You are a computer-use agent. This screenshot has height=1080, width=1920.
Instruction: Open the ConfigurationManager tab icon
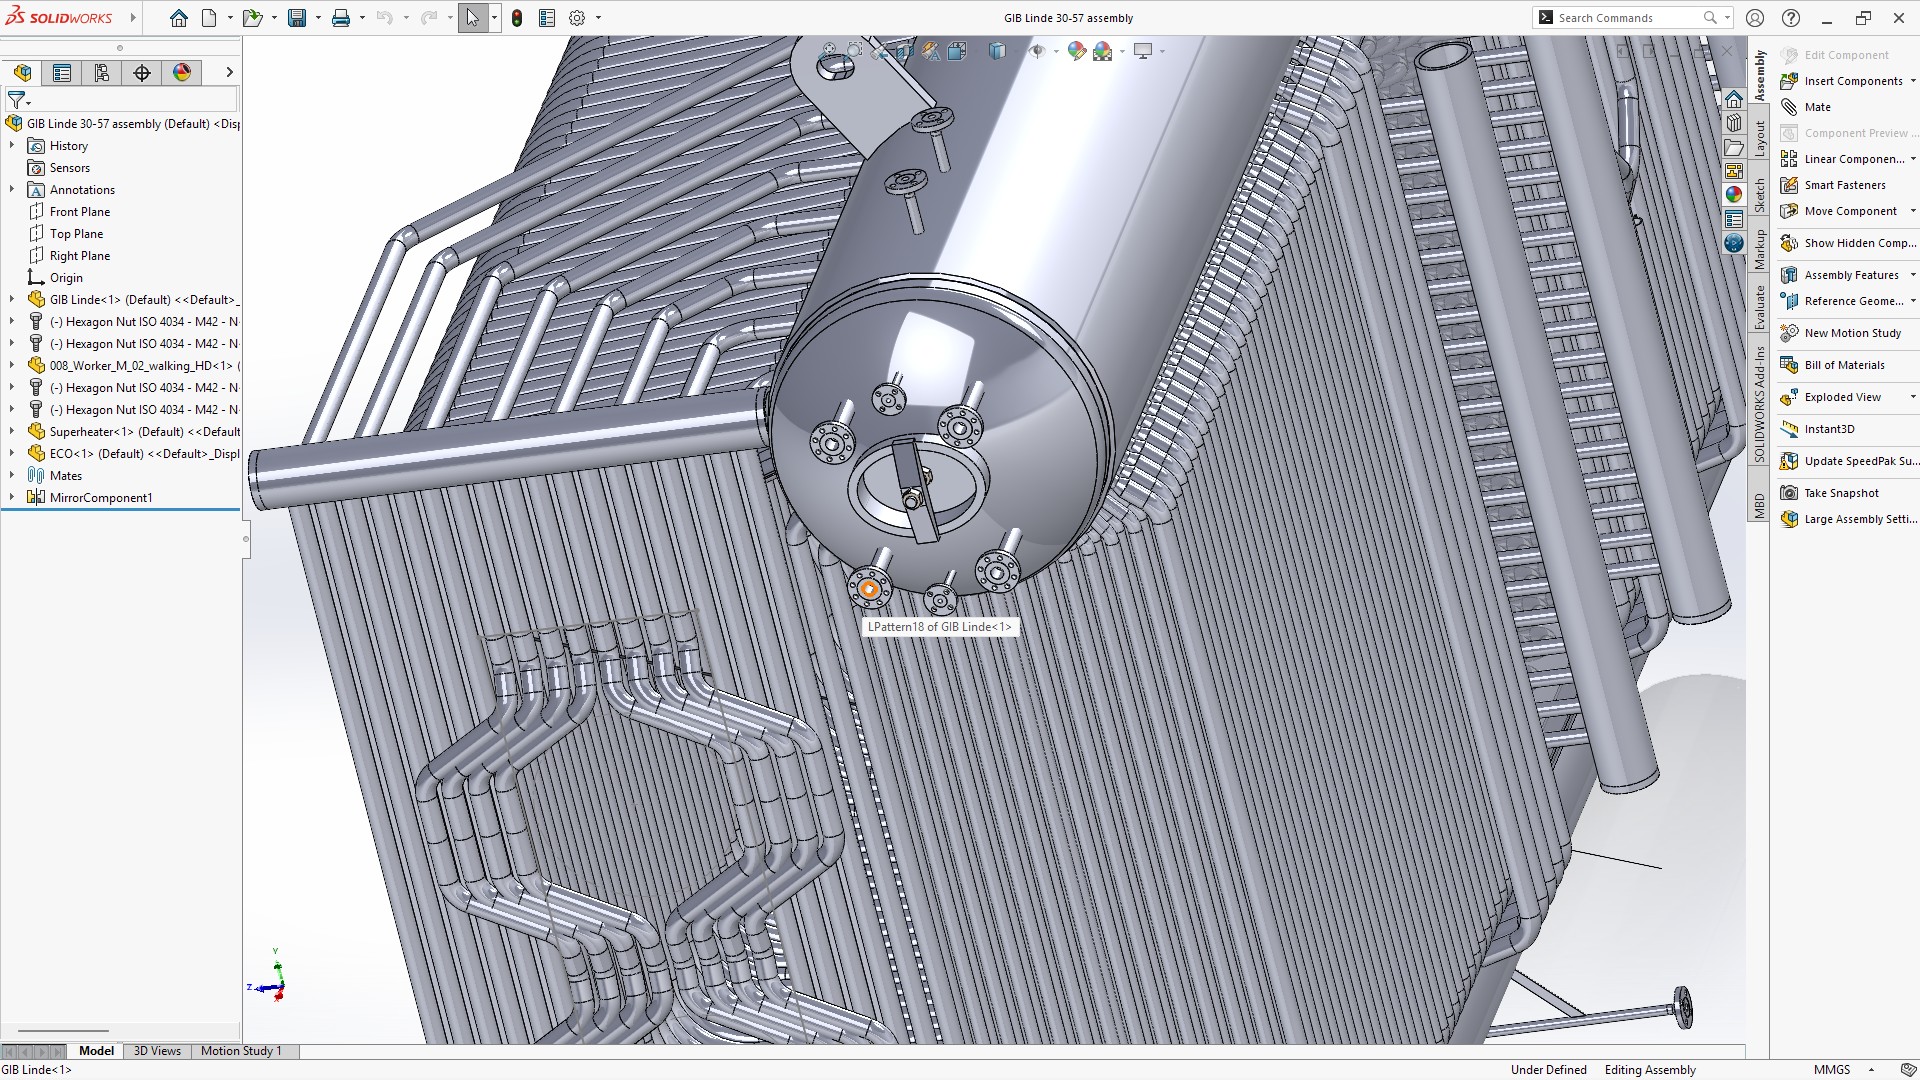point(102,72)
